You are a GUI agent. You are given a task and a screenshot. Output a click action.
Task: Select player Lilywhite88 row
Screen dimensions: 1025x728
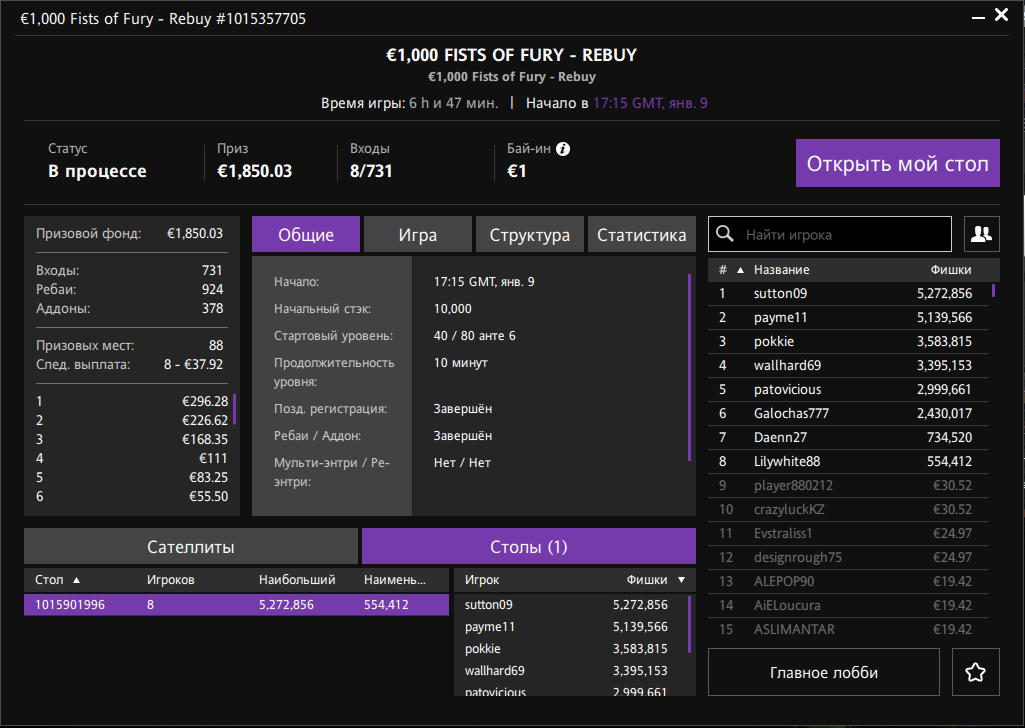click(848, 461)
